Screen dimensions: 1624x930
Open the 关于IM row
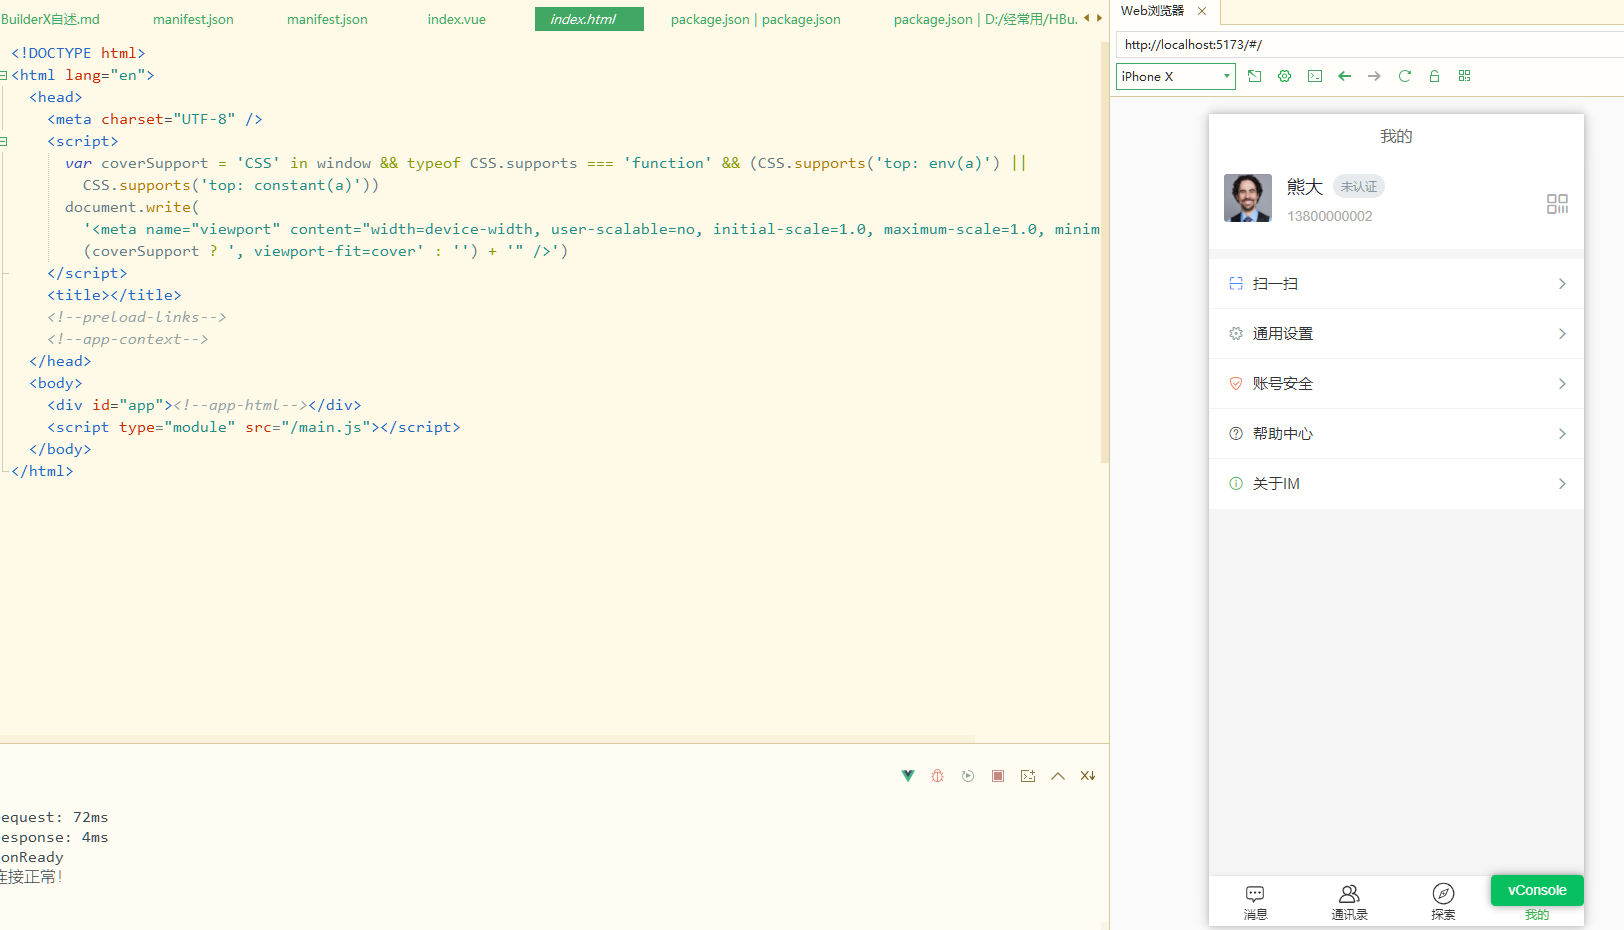coord(1396,484)
